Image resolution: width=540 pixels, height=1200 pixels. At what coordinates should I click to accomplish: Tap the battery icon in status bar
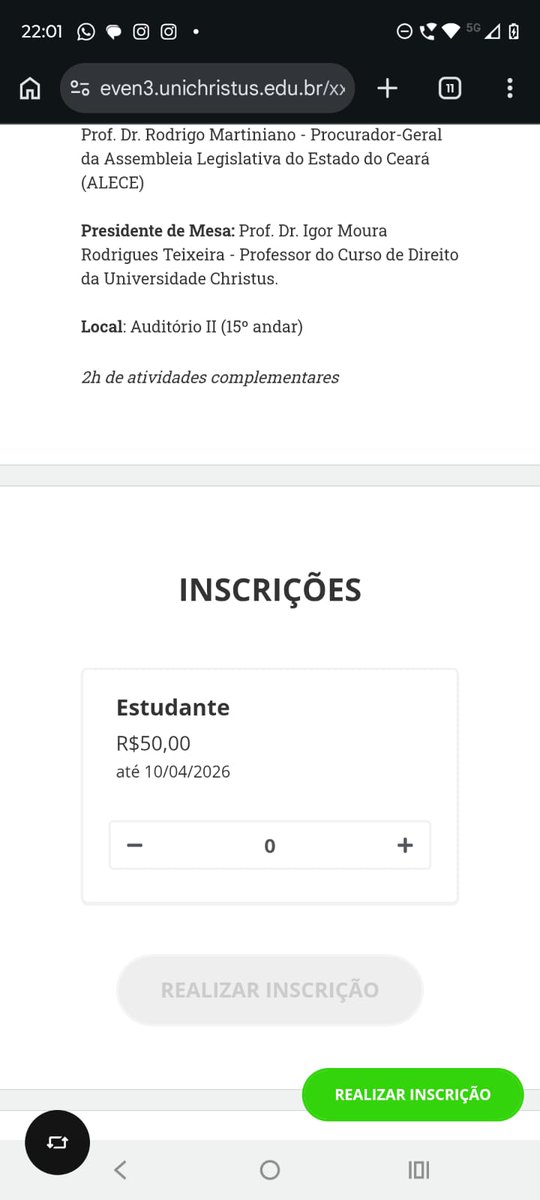(514, 31)
